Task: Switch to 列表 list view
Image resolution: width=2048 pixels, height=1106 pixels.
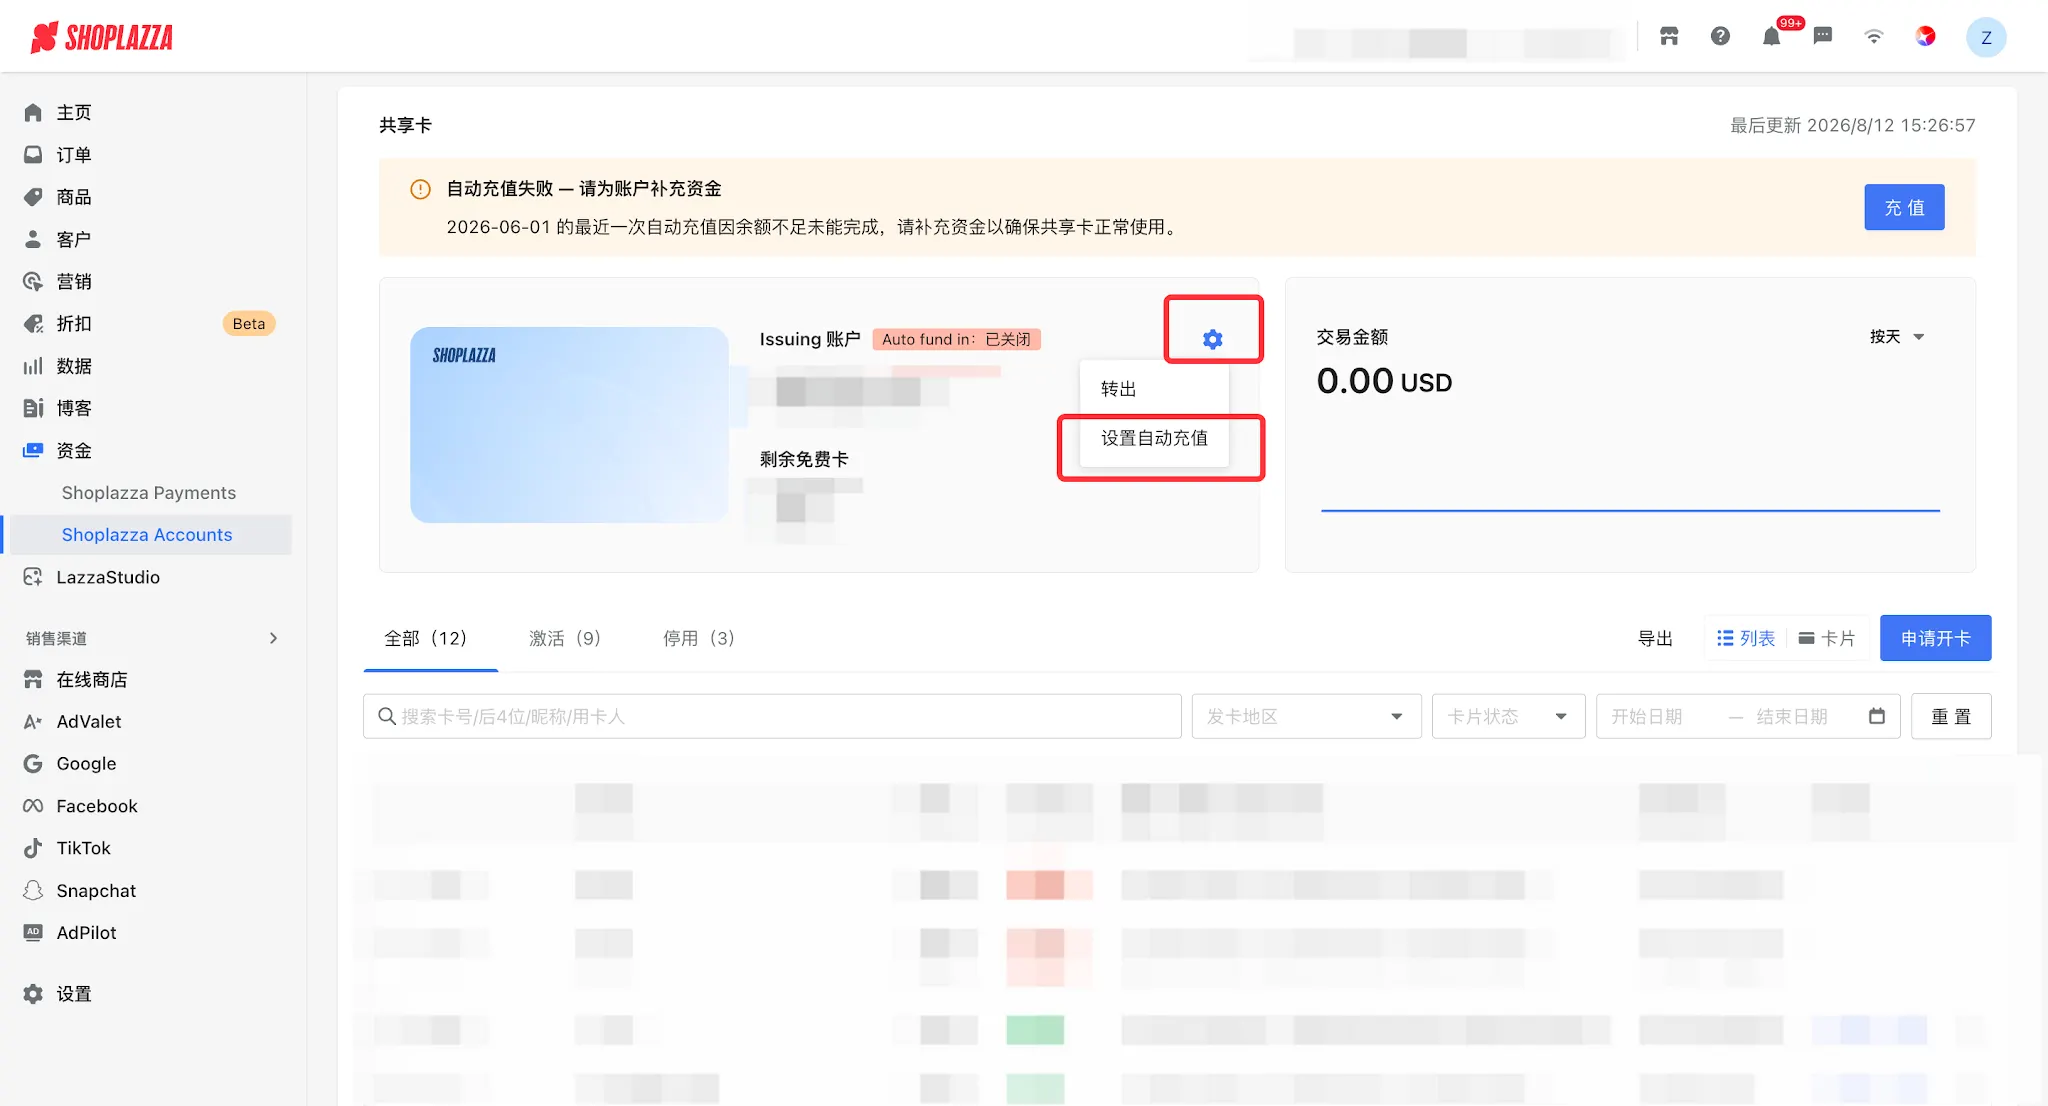Action: pyautogui.click(x=1746, y=638)
